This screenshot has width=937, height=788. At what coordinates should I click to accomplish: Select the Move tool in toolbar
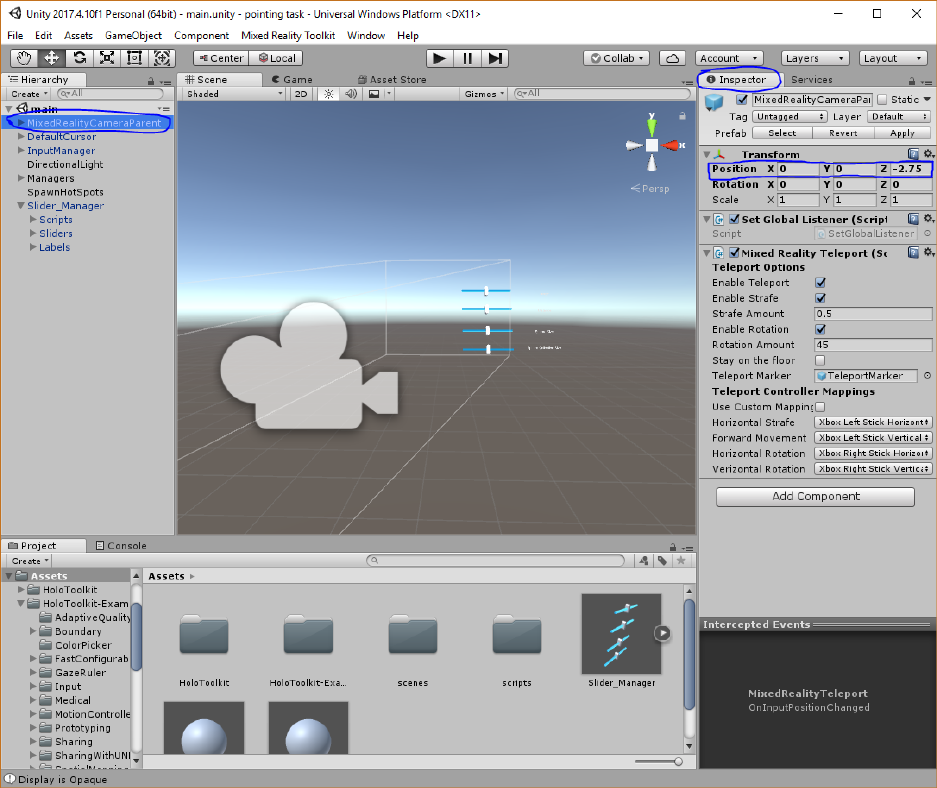[52, 58]
